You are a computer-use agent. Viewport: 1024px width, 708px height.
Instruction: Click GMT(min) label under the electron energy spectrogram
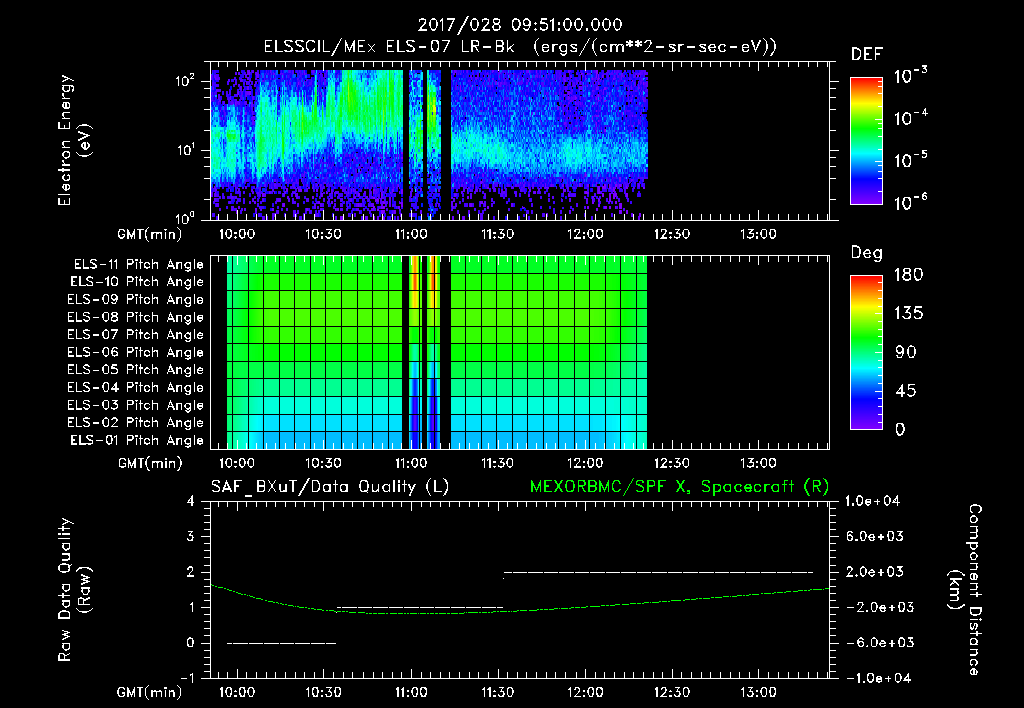[150, 234]
